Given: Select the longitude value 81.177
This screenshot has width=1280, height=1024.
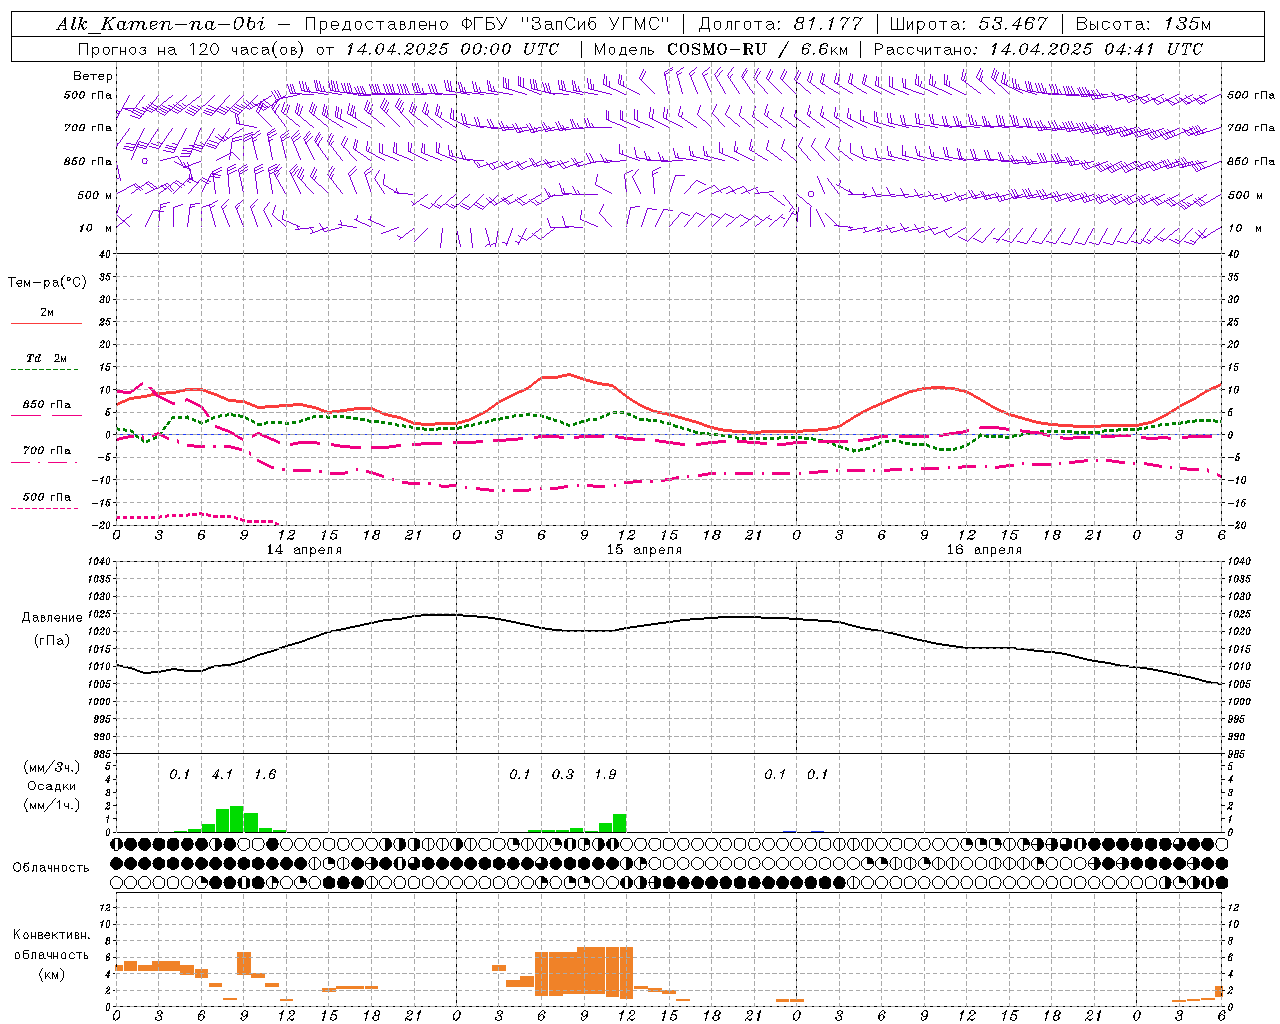Looking at the screenshot, I should click(x=829, y=24).
